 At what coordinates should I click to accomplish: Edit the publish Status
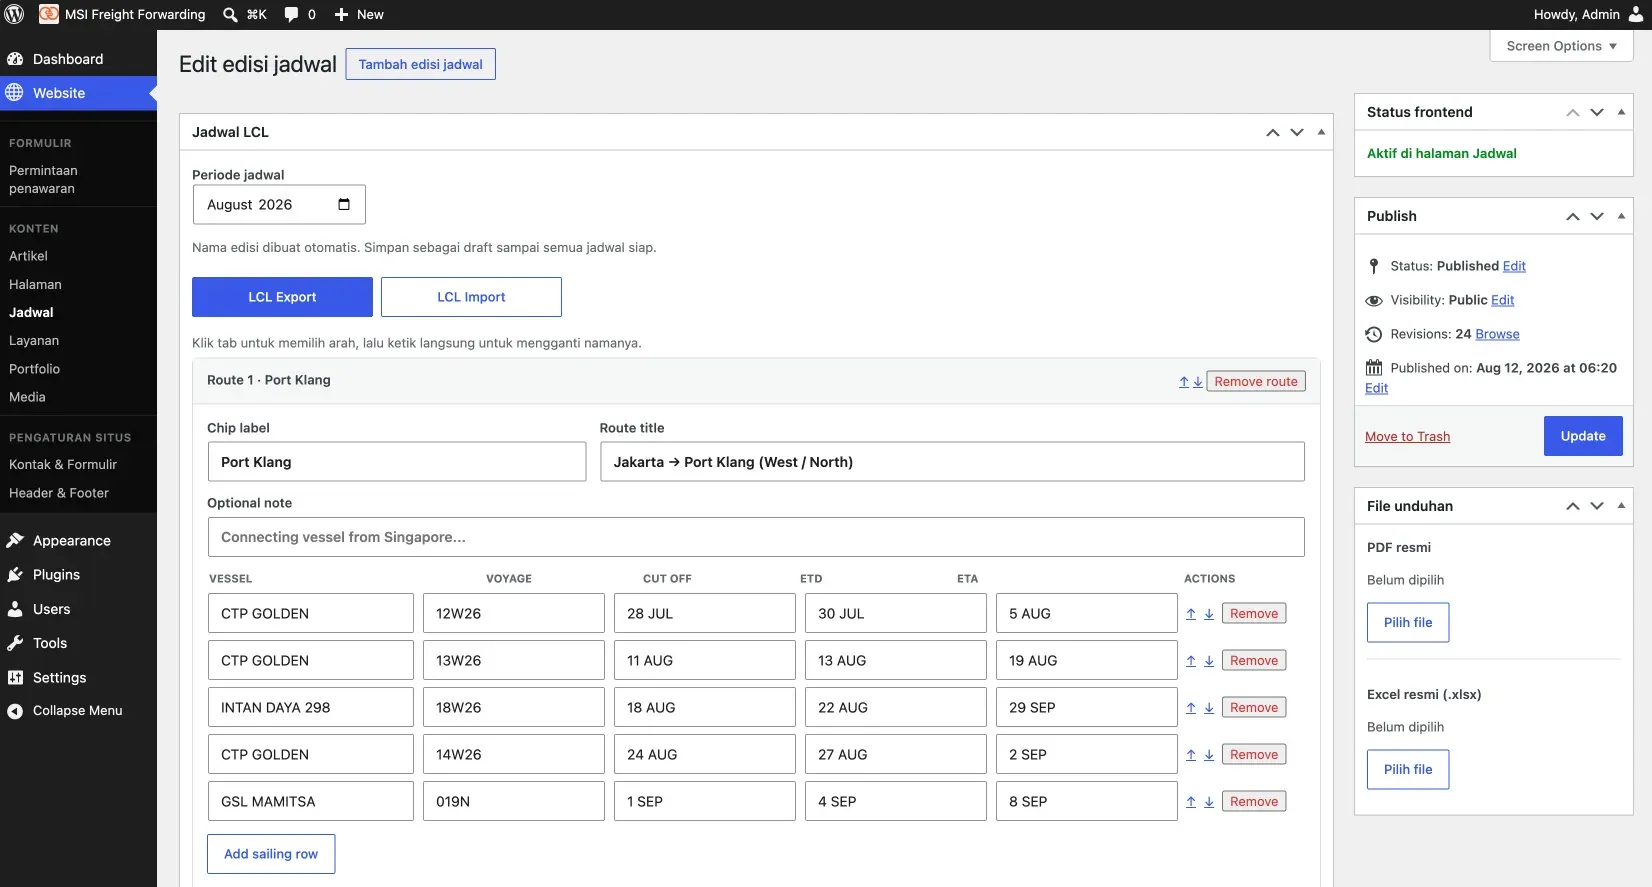(1514, 266)
